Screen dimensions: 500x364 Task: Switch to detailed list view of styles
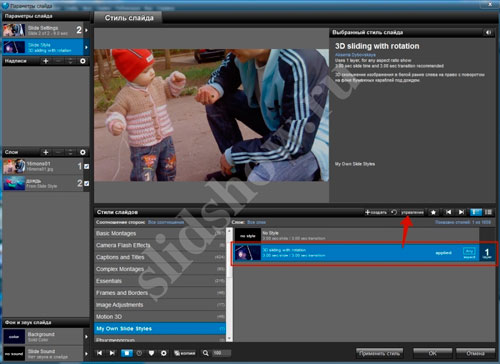click(476, 212)
